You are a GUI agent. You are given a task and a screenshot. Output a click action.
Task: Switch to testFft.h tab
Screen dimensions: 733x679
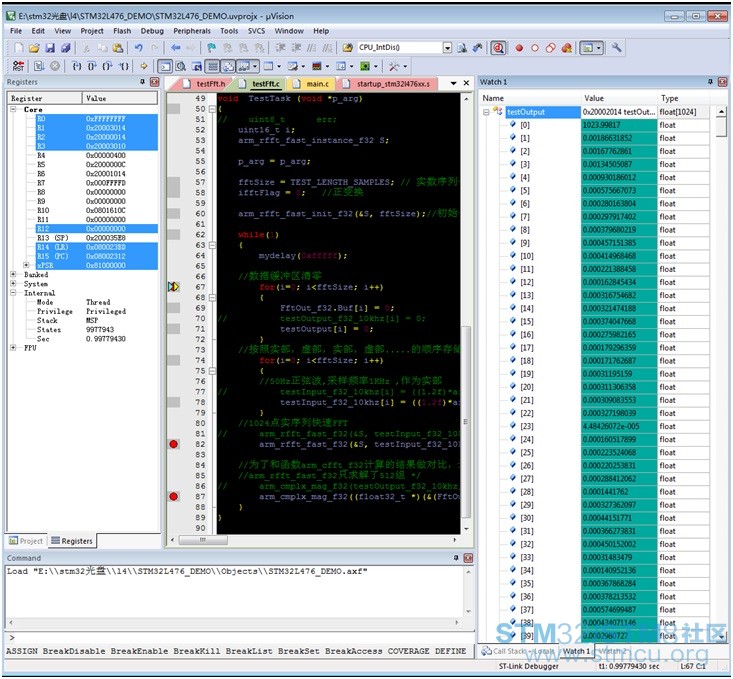[204, 84]
